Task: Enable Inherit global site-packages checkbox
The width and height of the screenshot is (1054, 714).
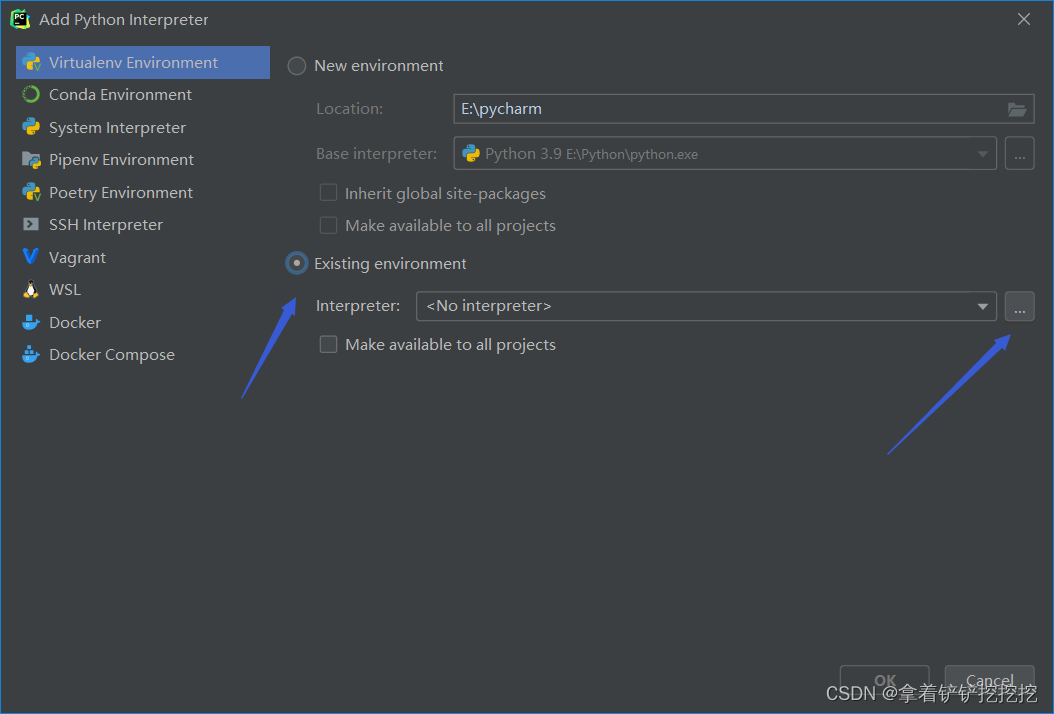Action: point(328,193)
